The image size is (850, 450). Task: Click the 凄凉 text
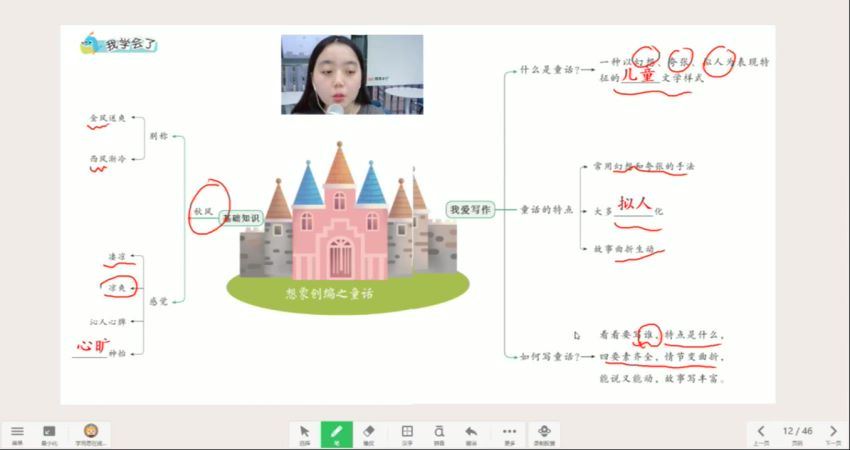[x=117, y=256]
